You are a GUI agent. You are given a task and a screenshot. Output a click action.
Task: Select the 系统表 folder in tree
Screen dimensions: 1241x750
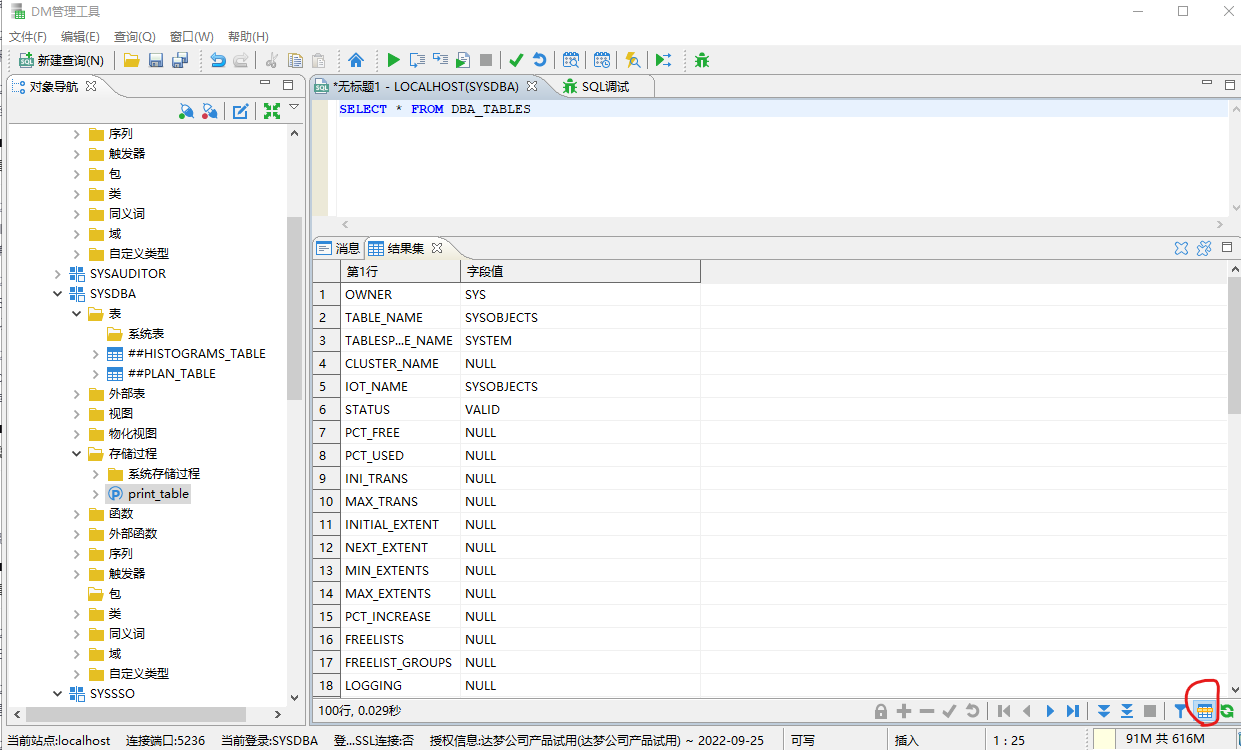point(146,334)
